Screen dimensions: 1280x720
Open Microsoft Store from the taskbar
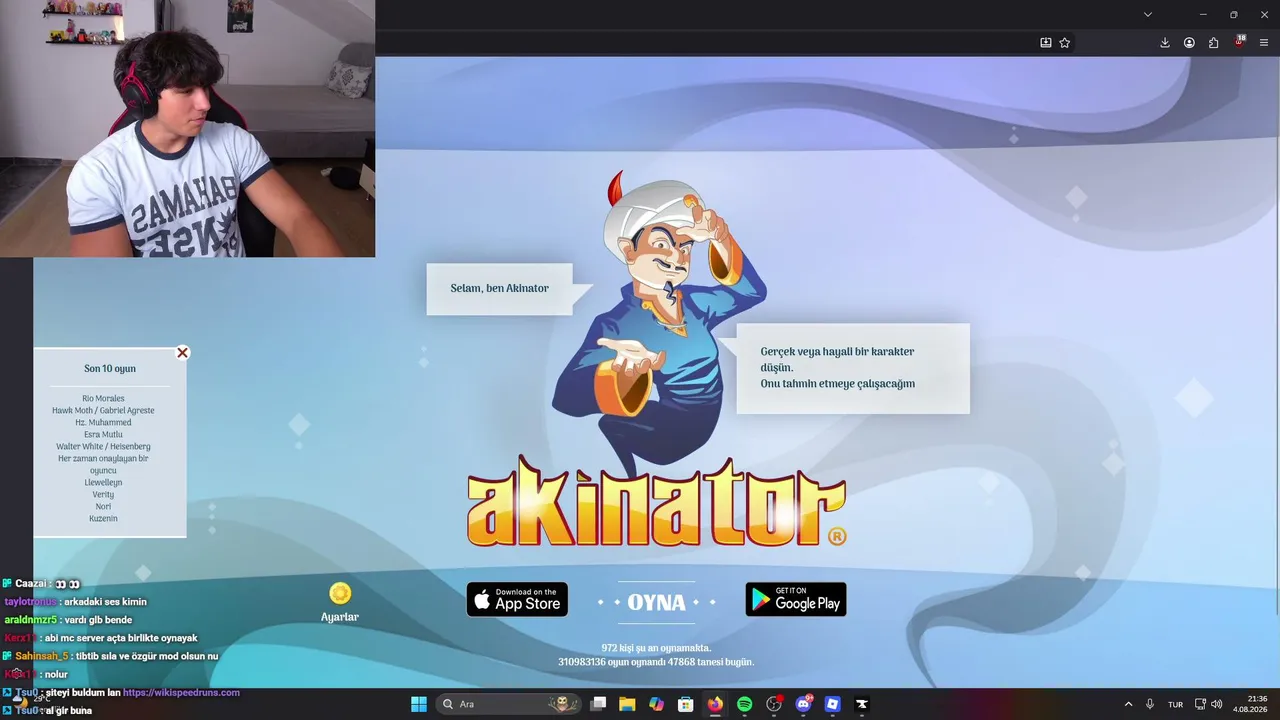click(686, 704)
